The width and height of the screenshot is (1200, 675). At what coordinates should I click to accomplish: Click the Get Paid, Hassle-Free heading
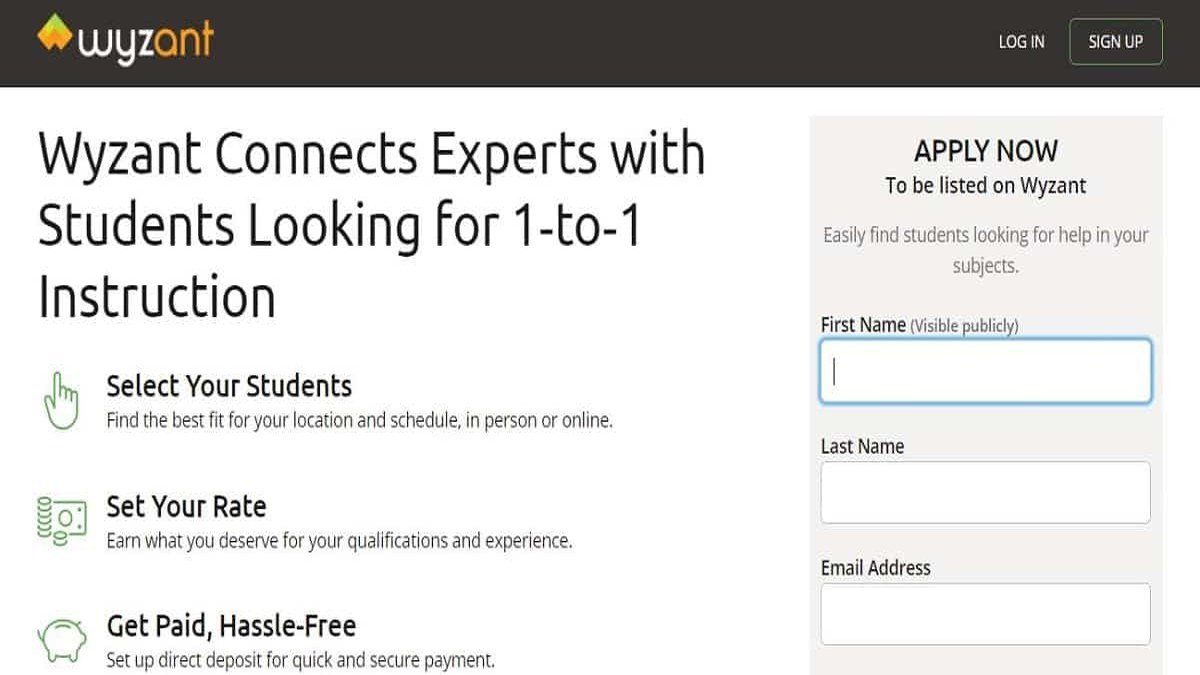point(231,626)
